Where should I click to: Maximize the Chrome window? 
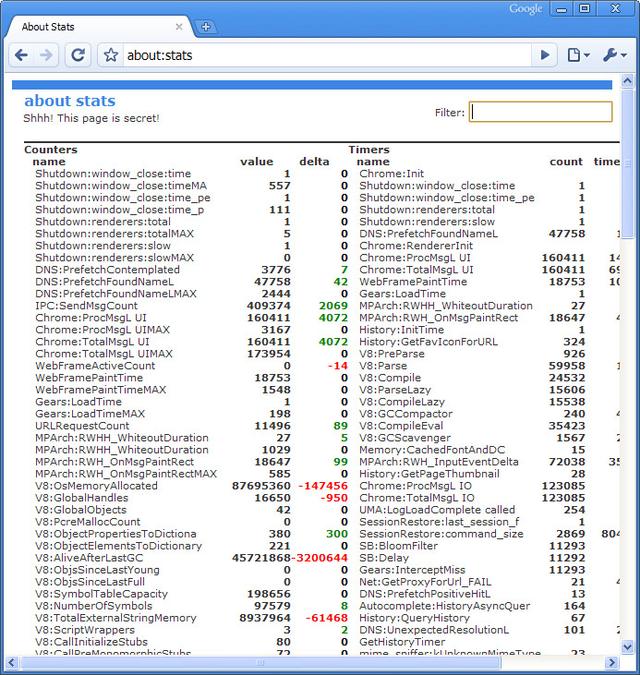(587, 9)
